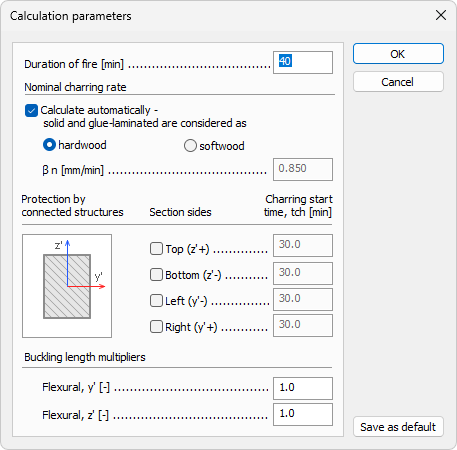Uncheck Calculate automatically checkbox
Viewport: 457px width, 450px height.
click(x=31, y=111)
